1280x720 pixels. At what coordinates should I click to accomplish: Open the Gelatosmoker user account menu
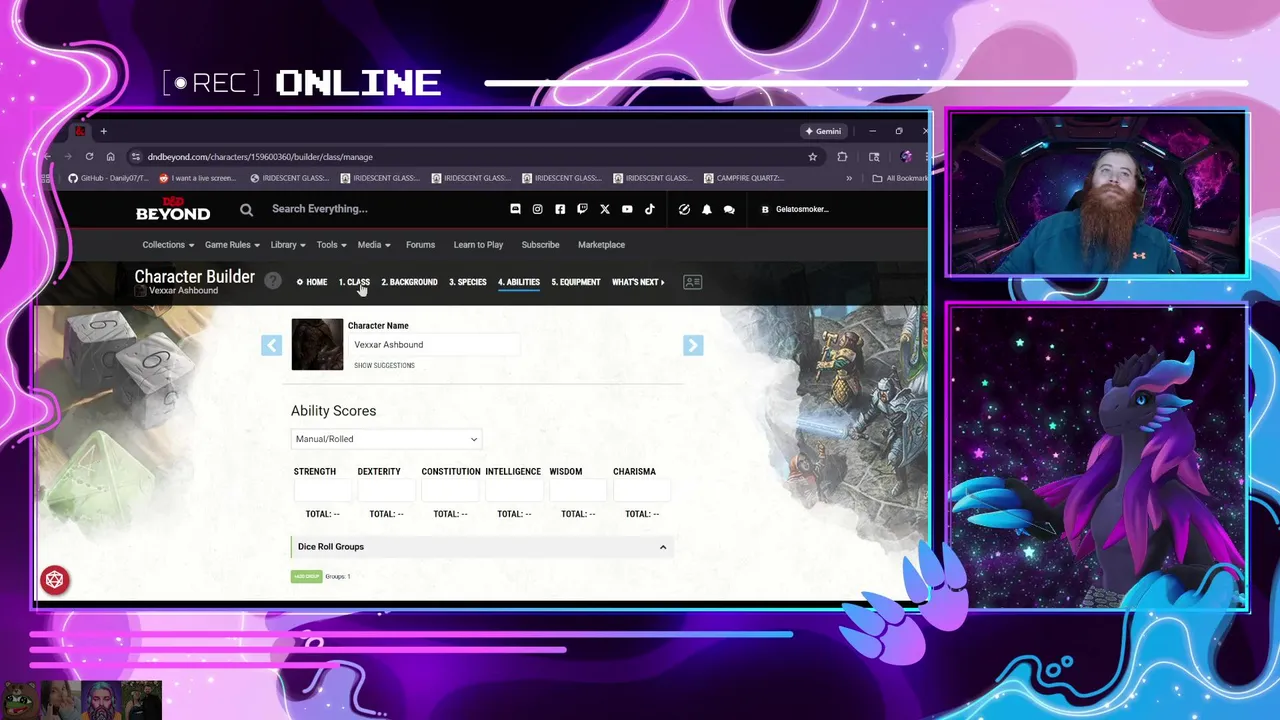point(795,209)
